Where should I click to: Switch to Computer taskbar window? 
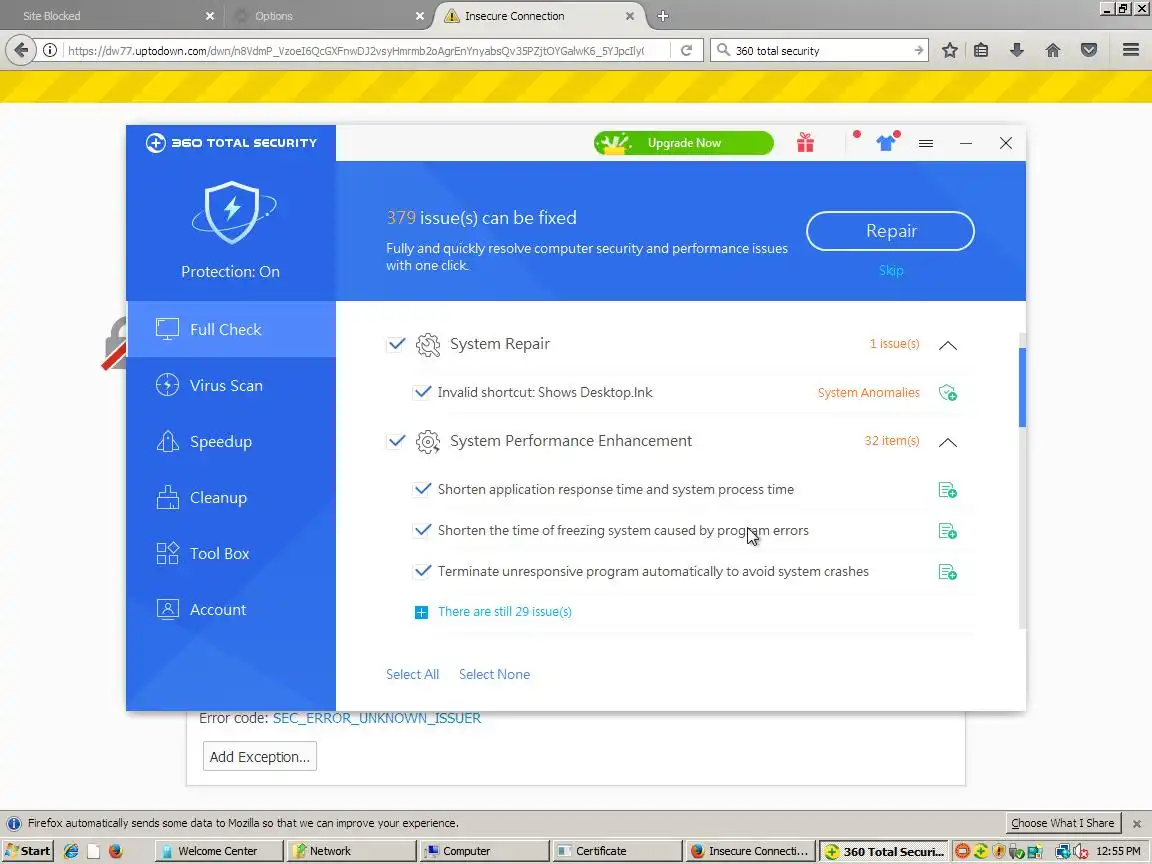(484, 851)
